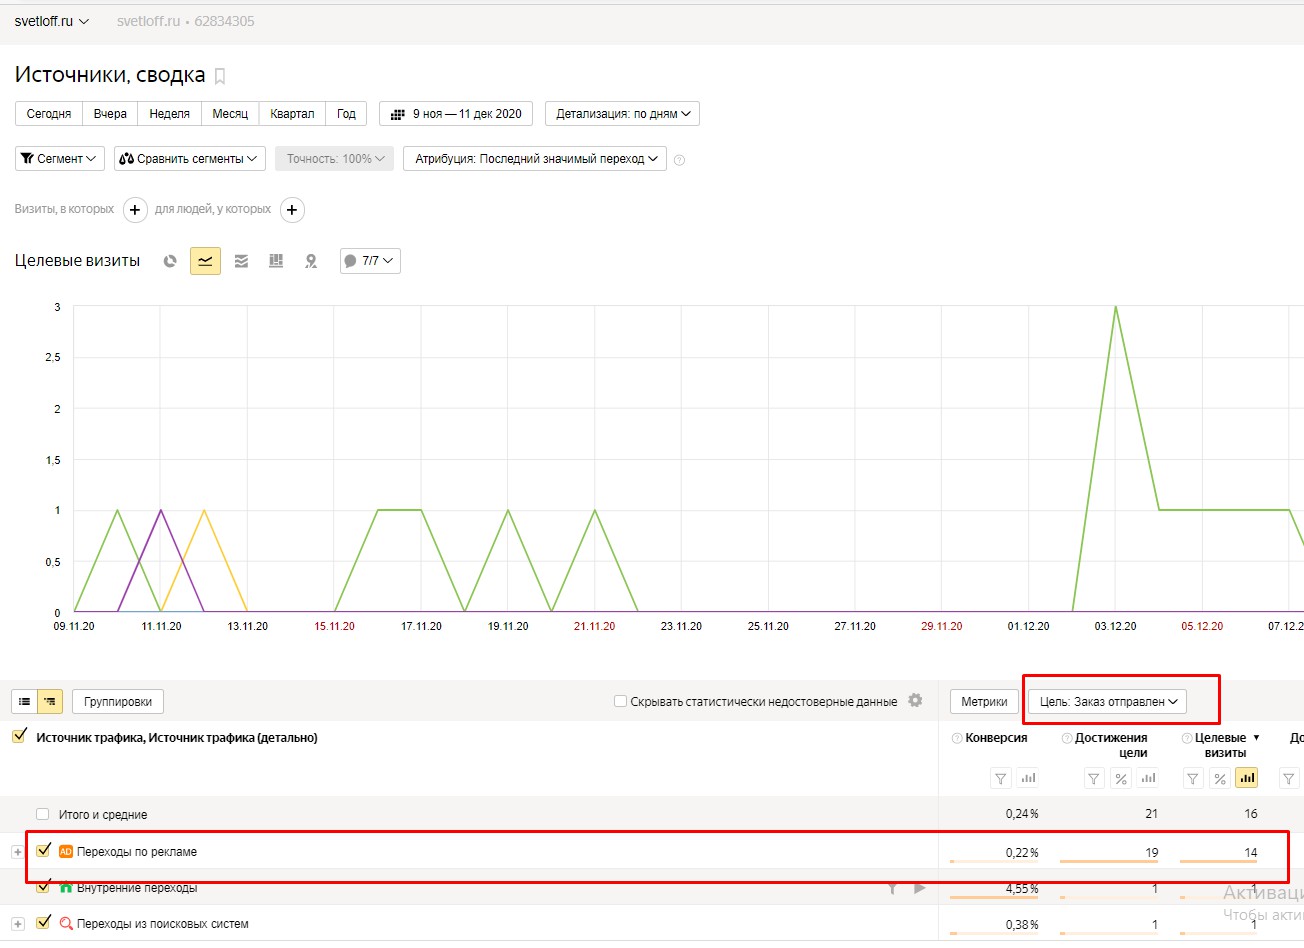Expand the Переходы из поисковых систем row
Screen dimensions: 1304x948
(17, 924)
